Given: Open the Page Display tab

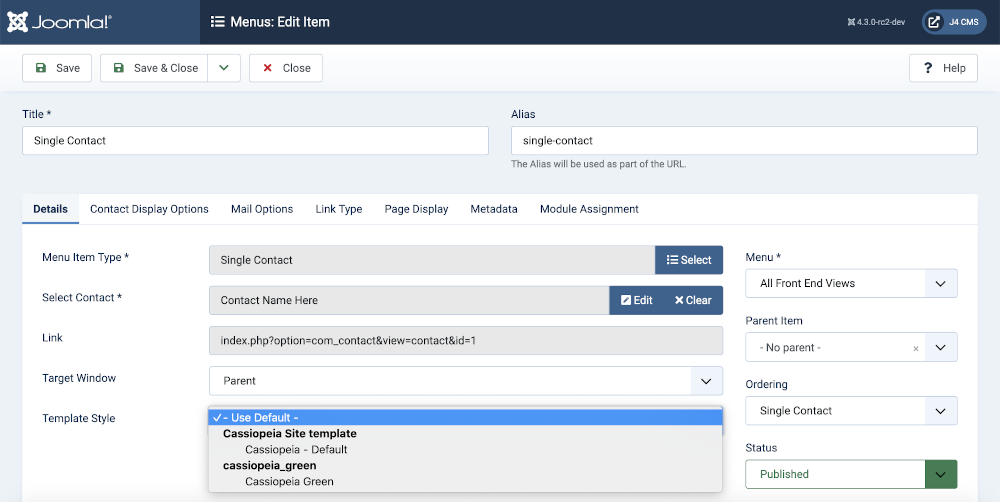Looking at the screenshot, I should point(416,209).
